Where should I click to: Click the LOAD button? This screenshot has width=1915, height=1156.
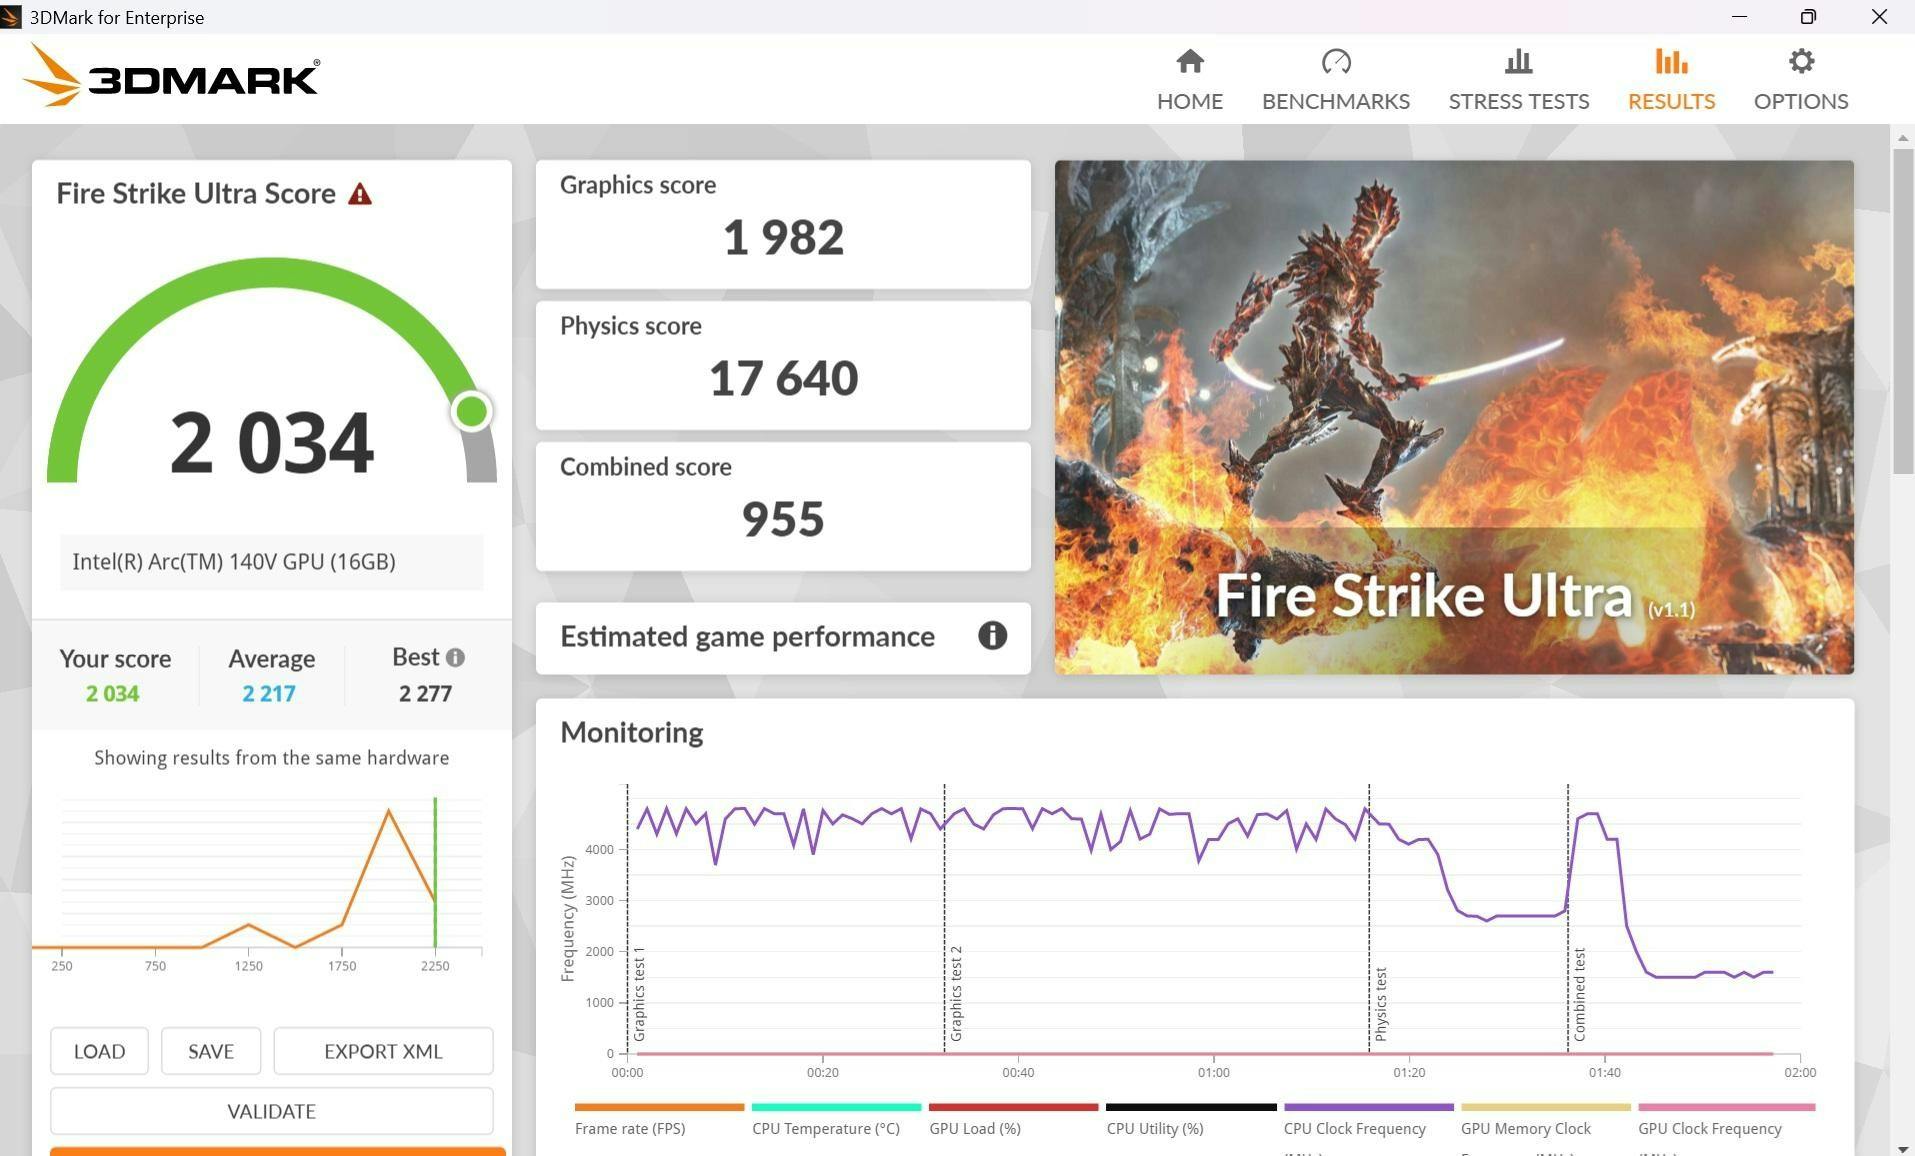[x=99, y=1051]
